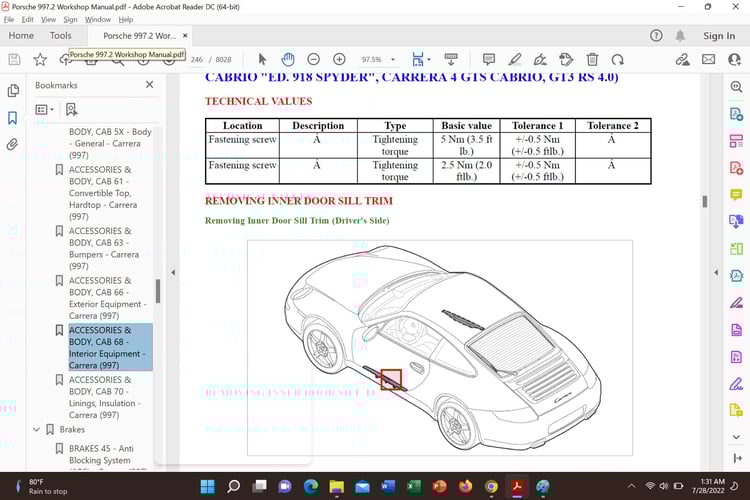The height and width of the screenshot is (500, 750).
Task: Click the share with others icon
Action: tap(734, 59)
